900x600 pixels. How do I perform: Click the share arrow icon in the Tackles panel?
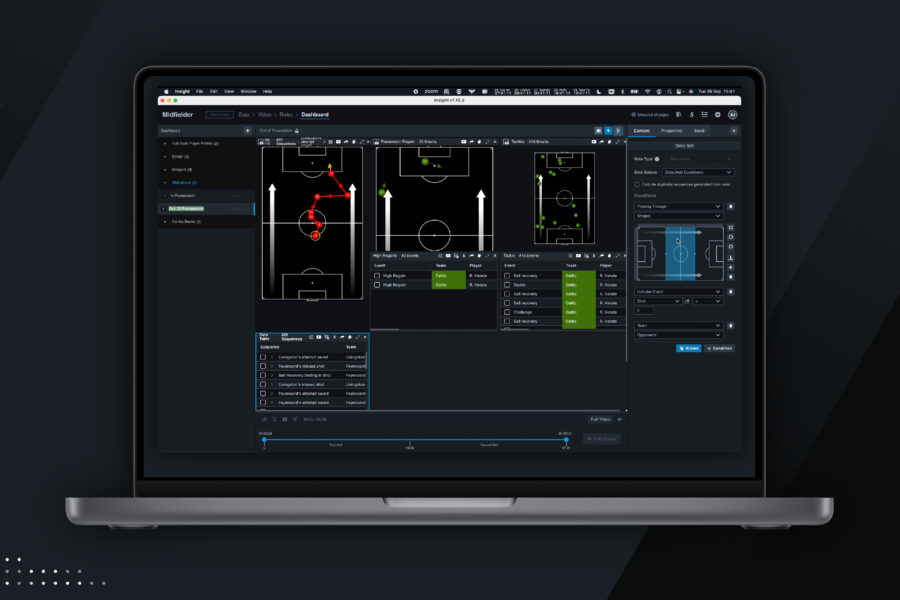tap(602, 255)
